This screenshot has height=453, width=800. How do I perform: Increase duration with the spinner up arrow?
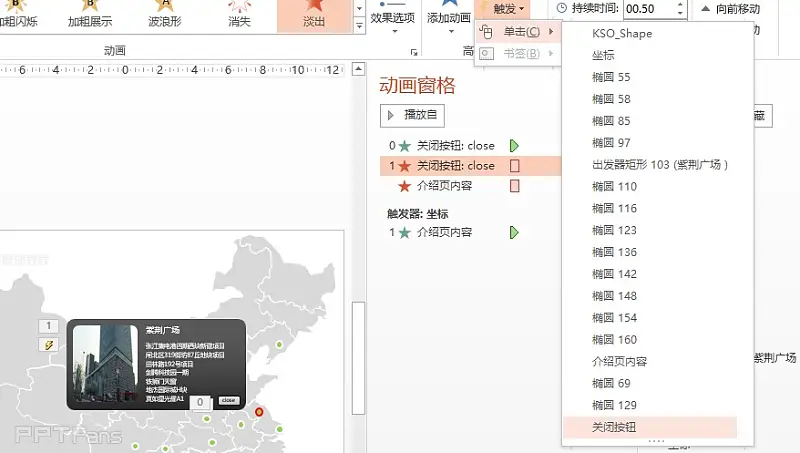680,5
